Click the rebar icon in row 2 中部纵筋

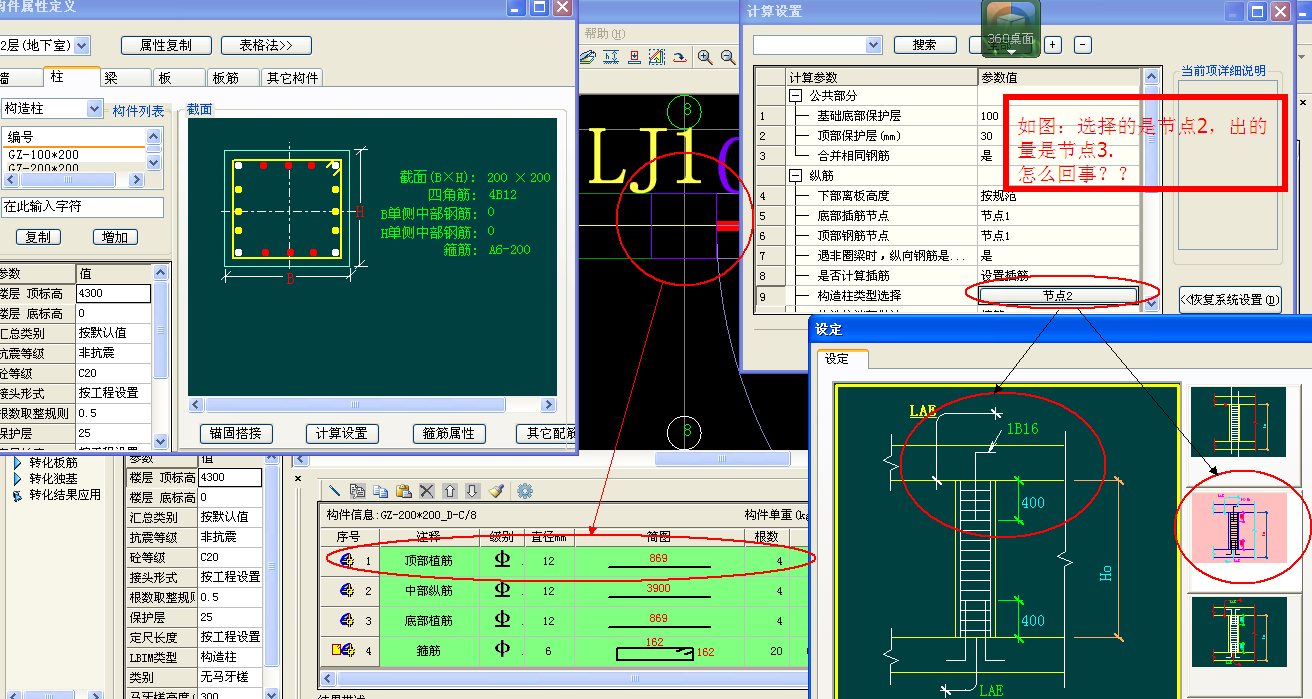coord(347,591)
